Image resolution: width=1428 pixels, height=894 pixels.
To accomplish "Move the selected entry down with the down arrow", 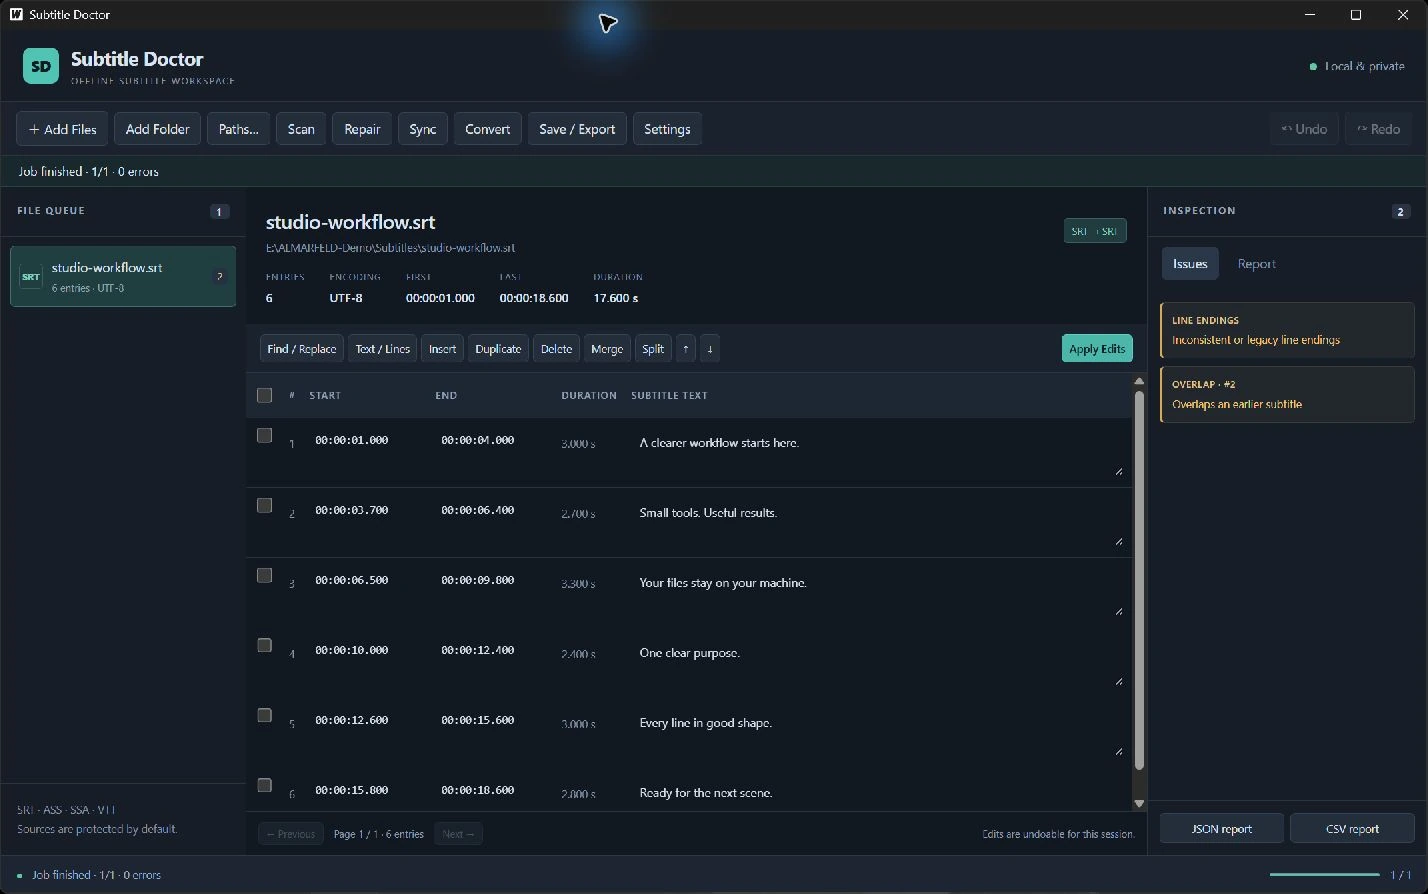I will click(x=710, y=349).
